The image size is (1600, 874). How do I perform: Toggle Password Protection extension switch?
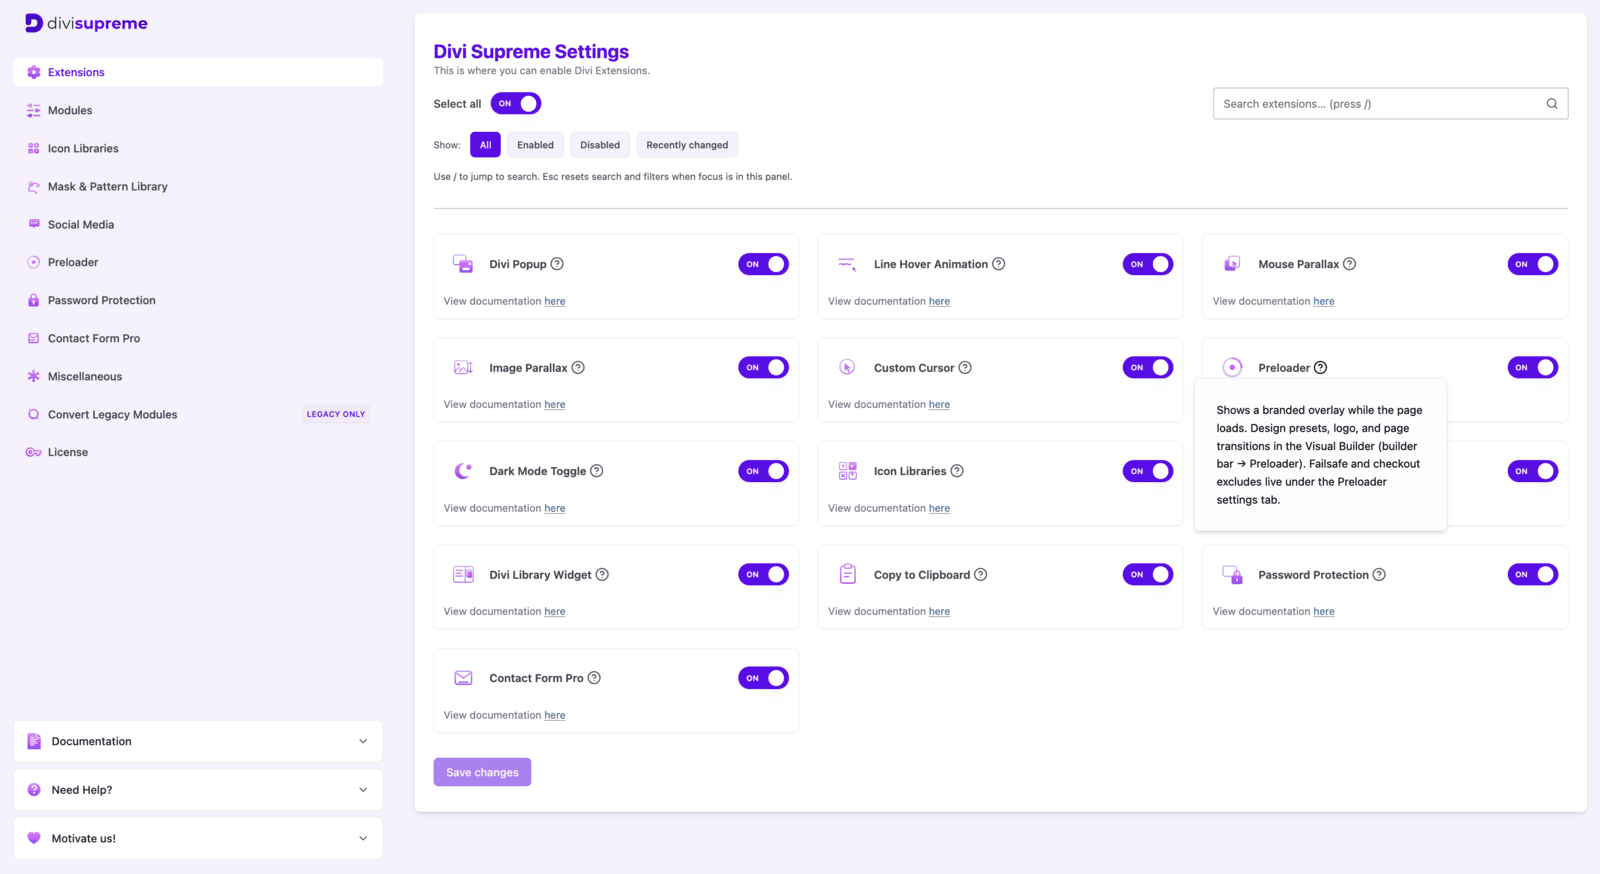point(1533,575)
